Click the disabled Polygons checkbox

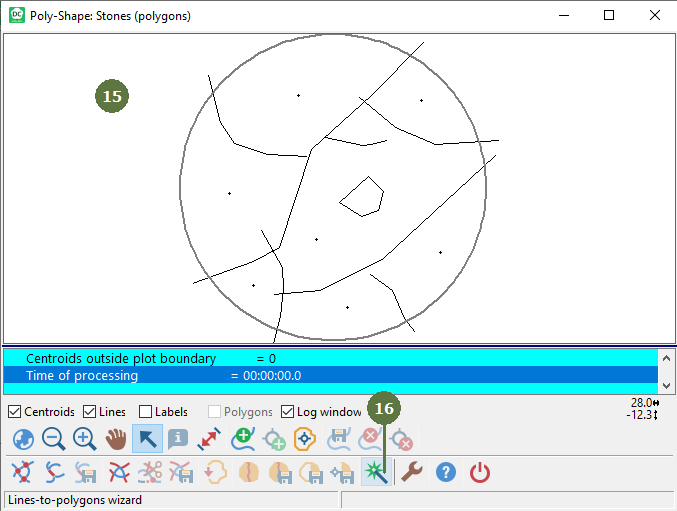click(x=215, y=412)
